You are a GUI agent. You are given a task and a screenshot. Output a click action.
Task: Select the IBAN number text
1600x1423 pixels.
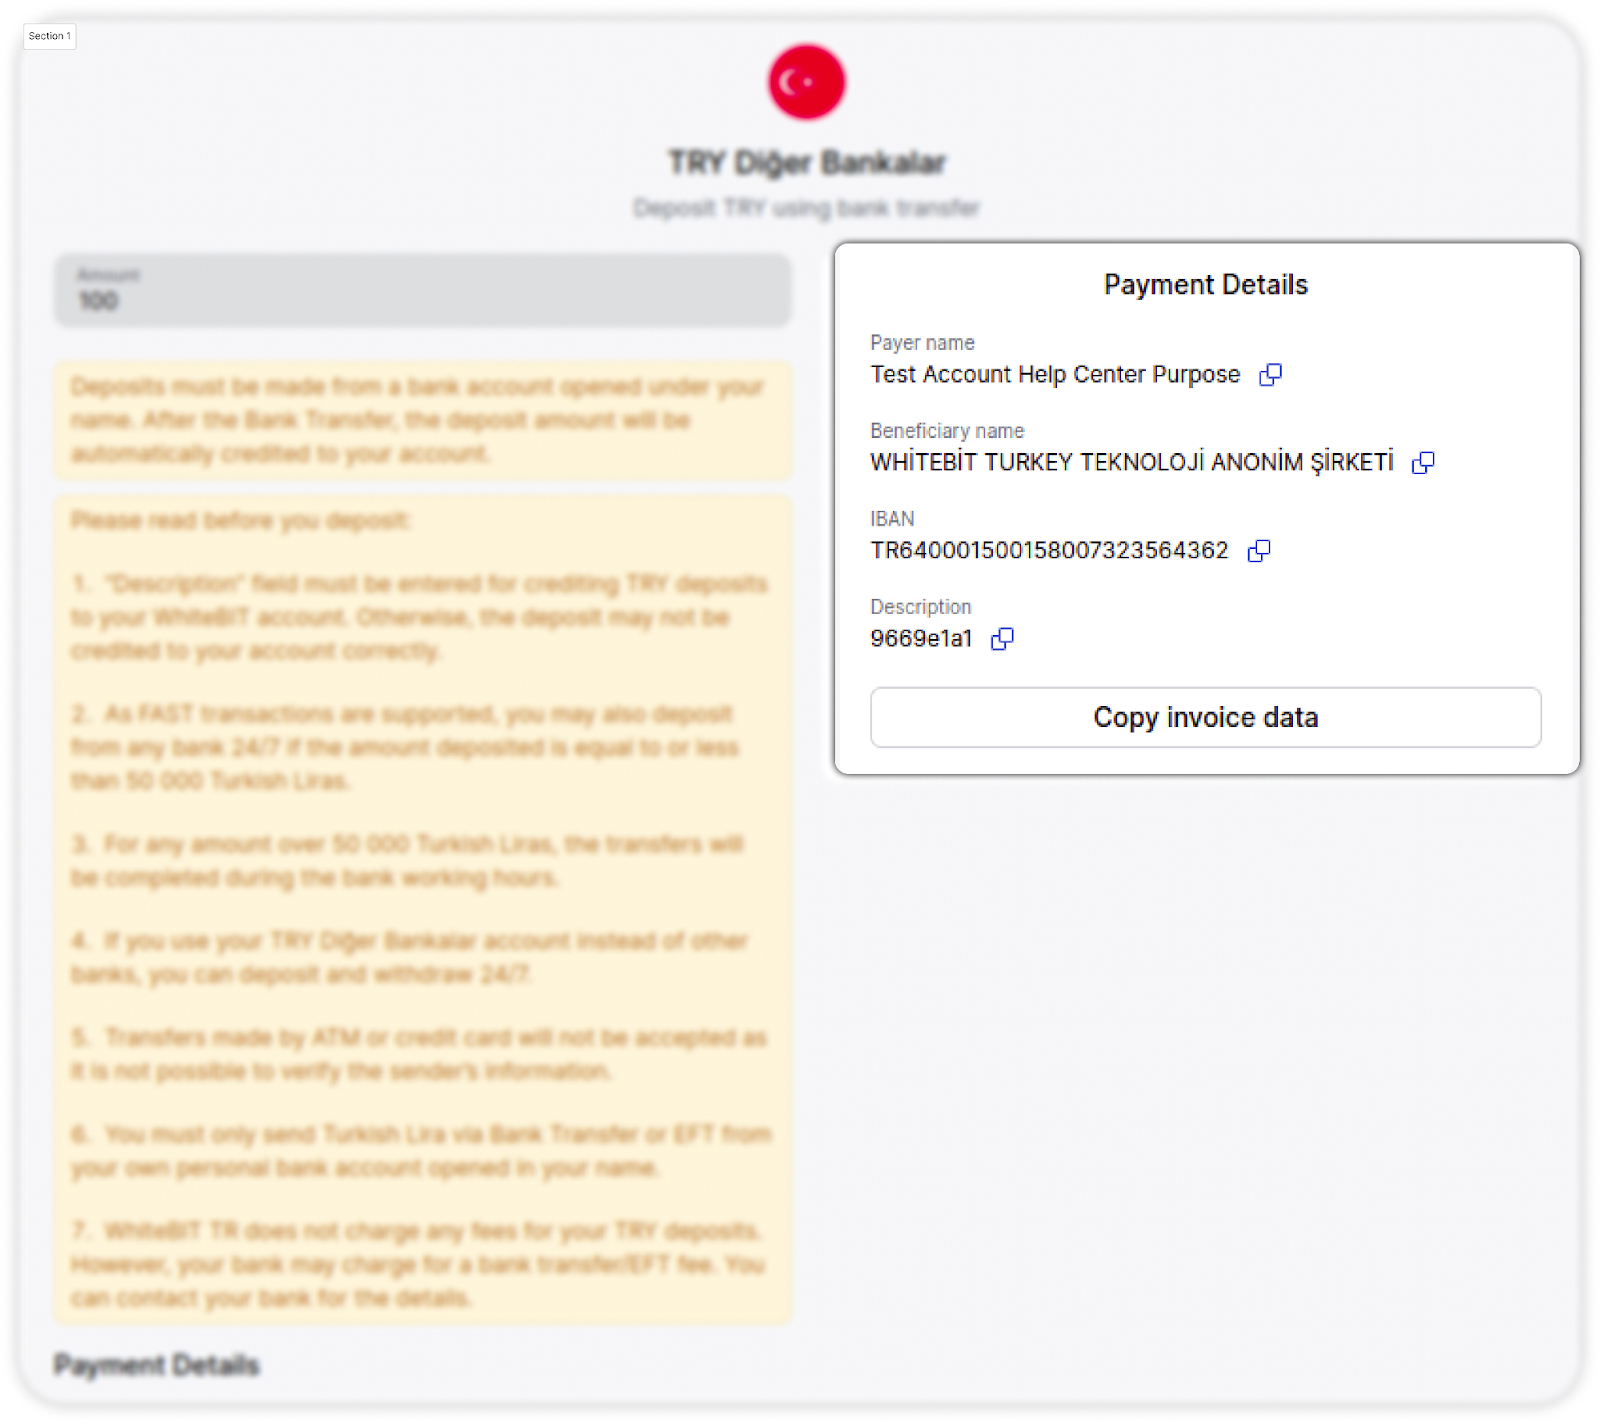[1049, 551]
